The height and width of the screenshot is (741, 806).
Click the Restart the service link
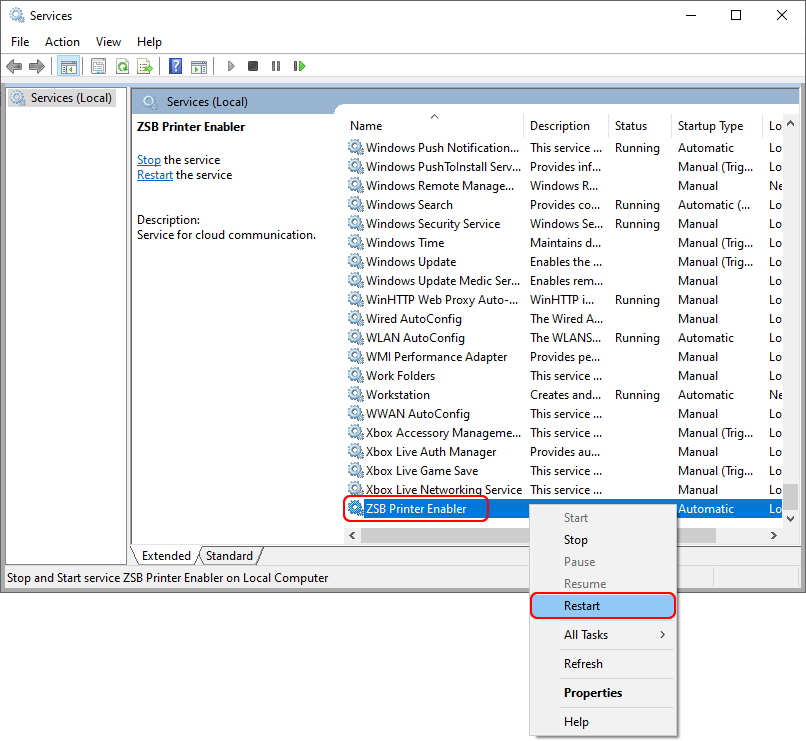pyautogui.click(x=155, y=174)
